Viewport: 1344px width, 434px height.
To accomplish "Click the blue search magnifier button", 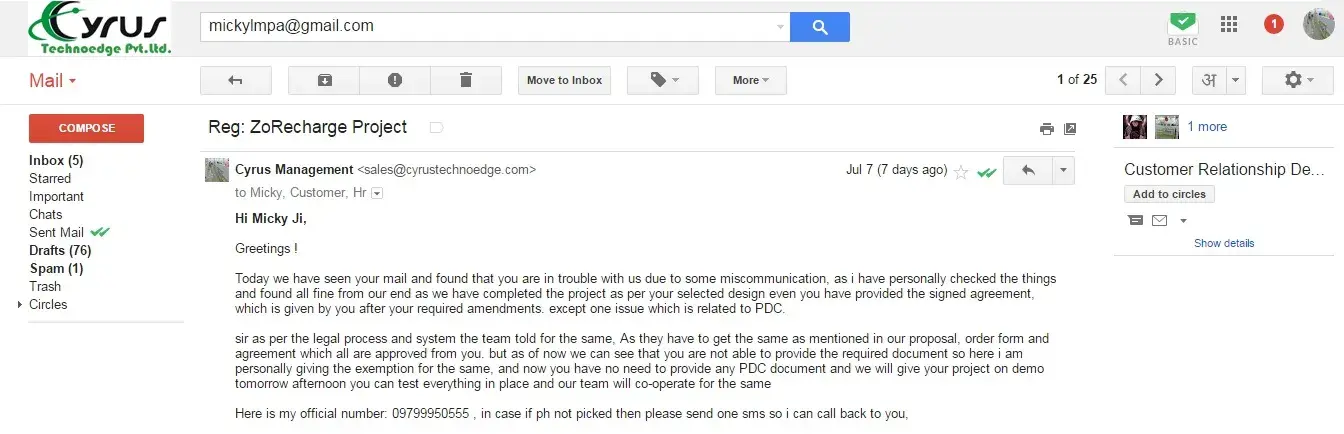I will 819,27.
